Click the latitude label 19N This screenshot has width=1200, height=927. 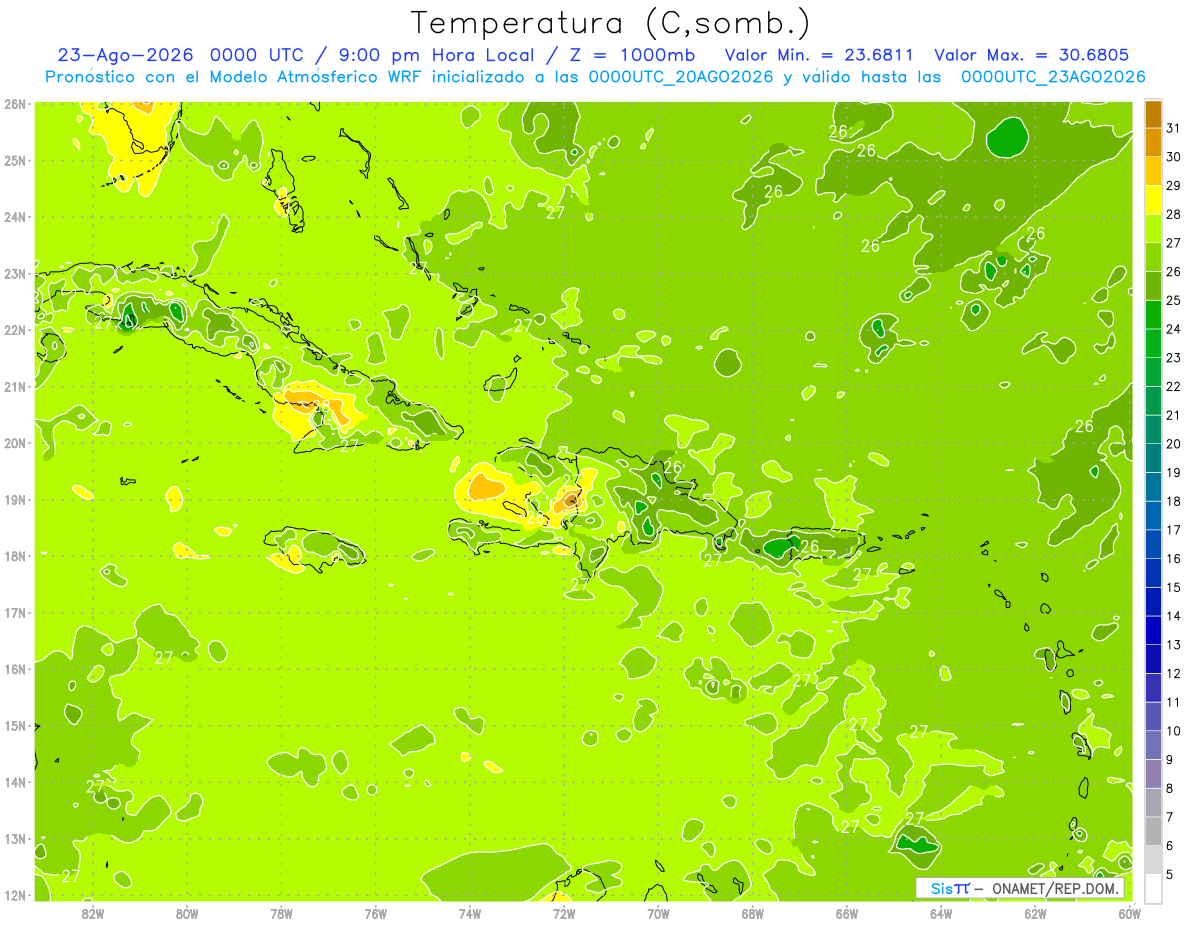(x=15, y=500)
